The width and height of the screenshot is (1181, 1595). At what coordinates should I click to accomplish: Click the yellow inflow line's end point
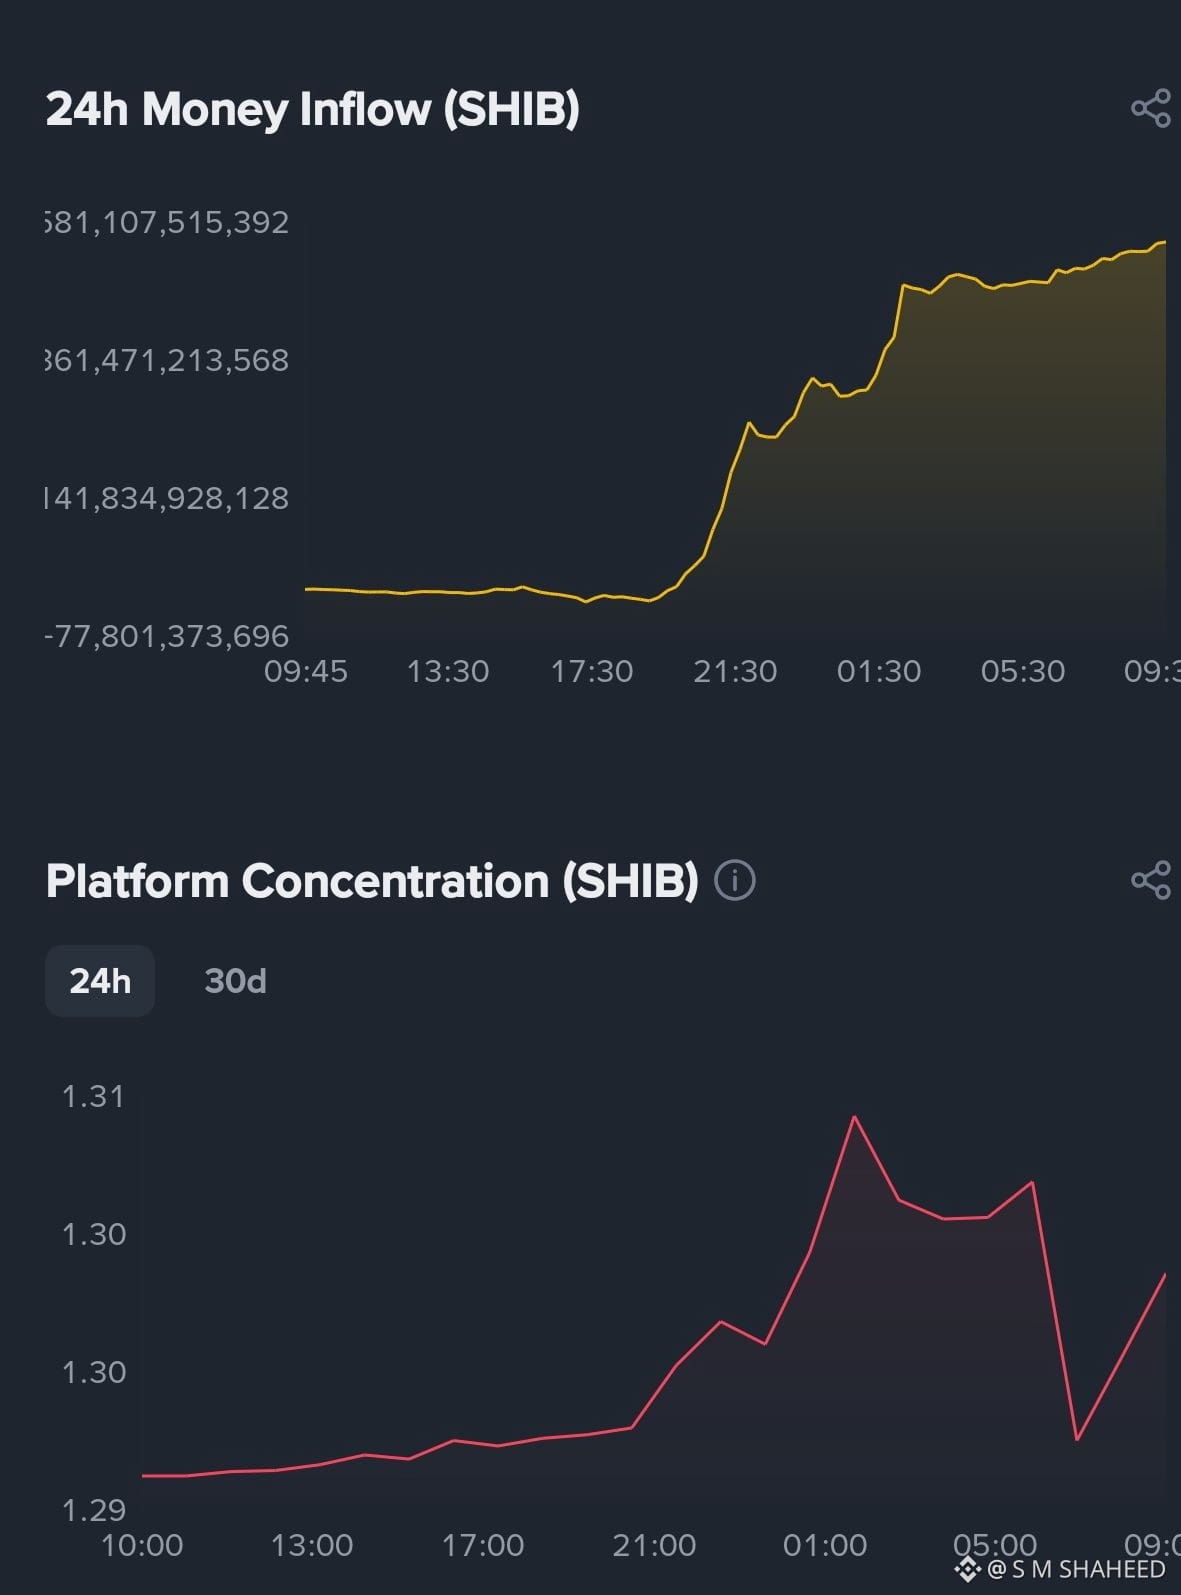click(x=1164, y=242)
